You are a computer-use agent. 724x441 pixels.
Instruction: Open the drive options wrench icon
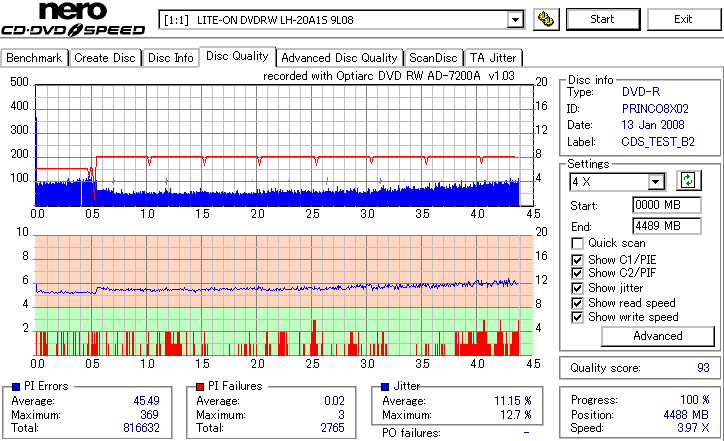[546, 19]
